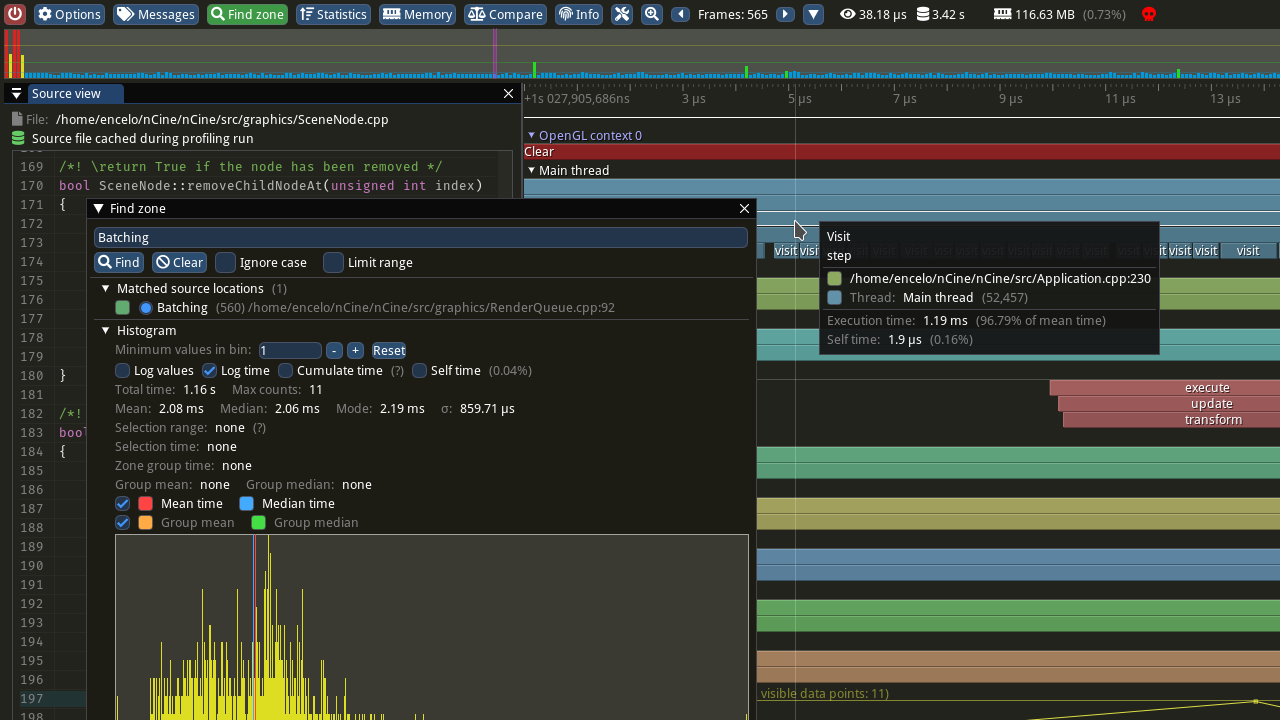The width and height of the screenshot is (1280, 720).
Task: Collapse the OpenGL context 0 timeline group
Action: coord(531,135)
